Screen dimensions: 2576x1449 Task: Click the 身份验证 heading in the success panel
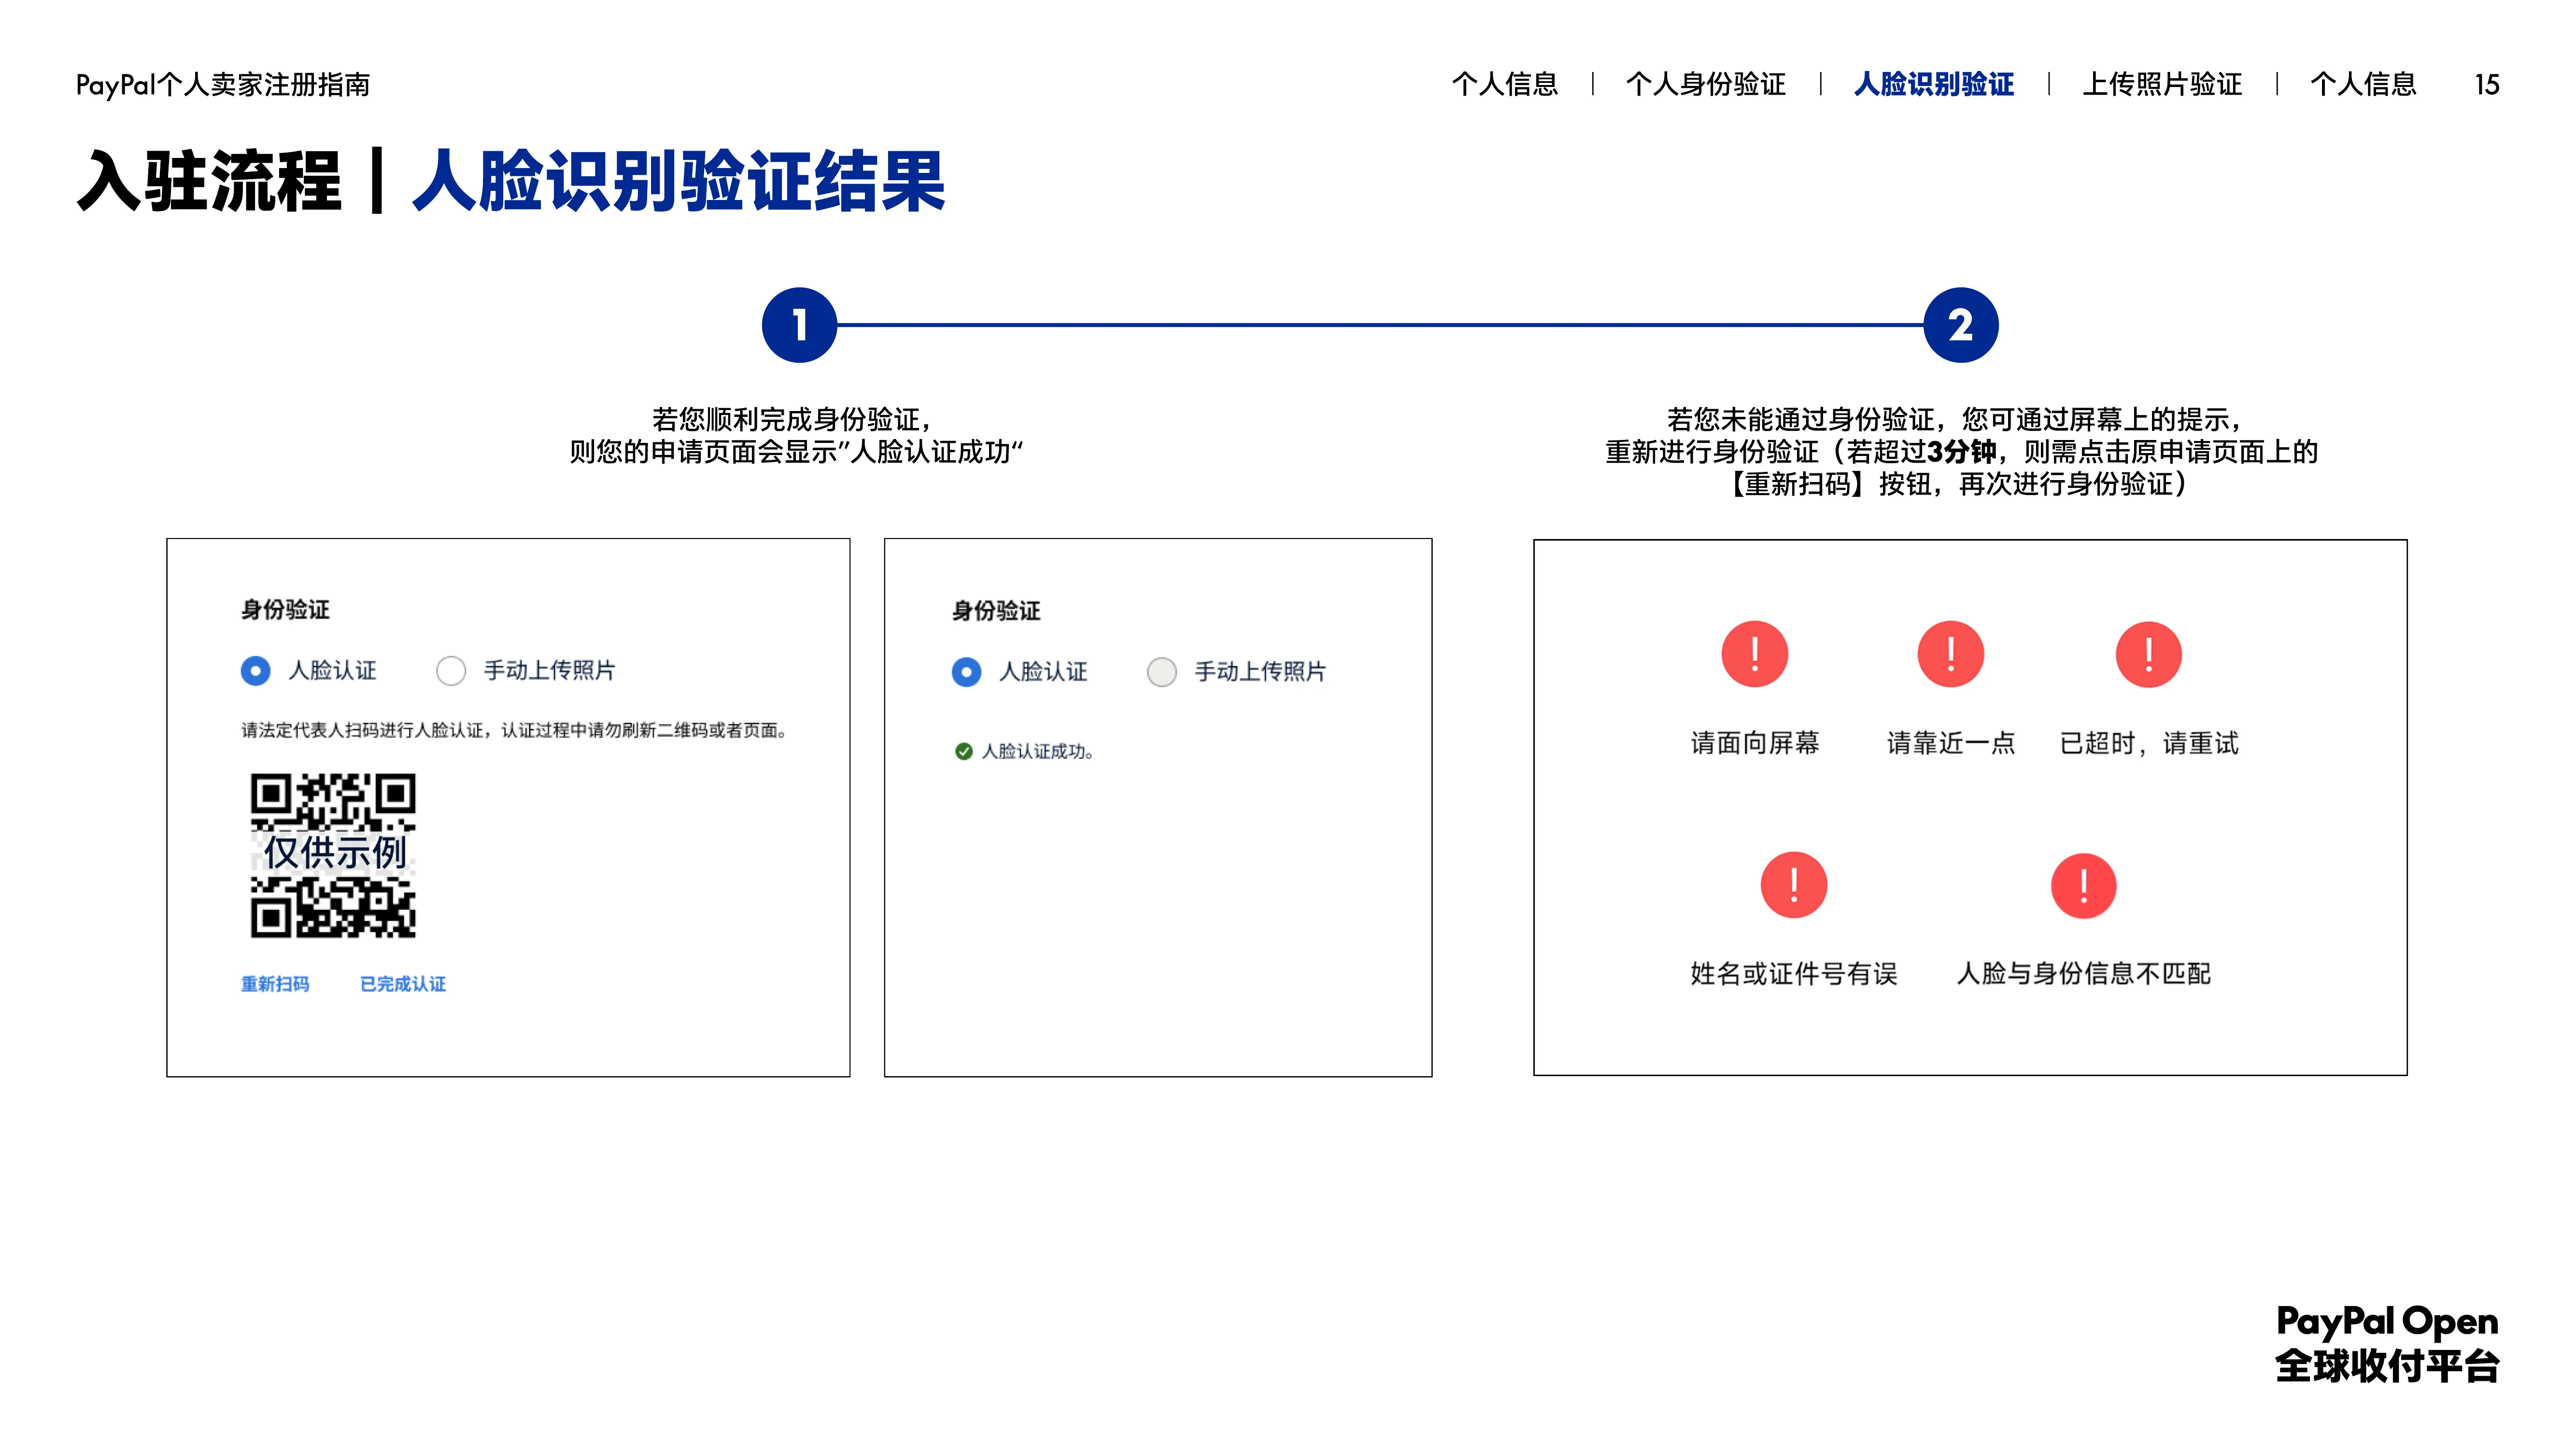click(x=996, y=610)
